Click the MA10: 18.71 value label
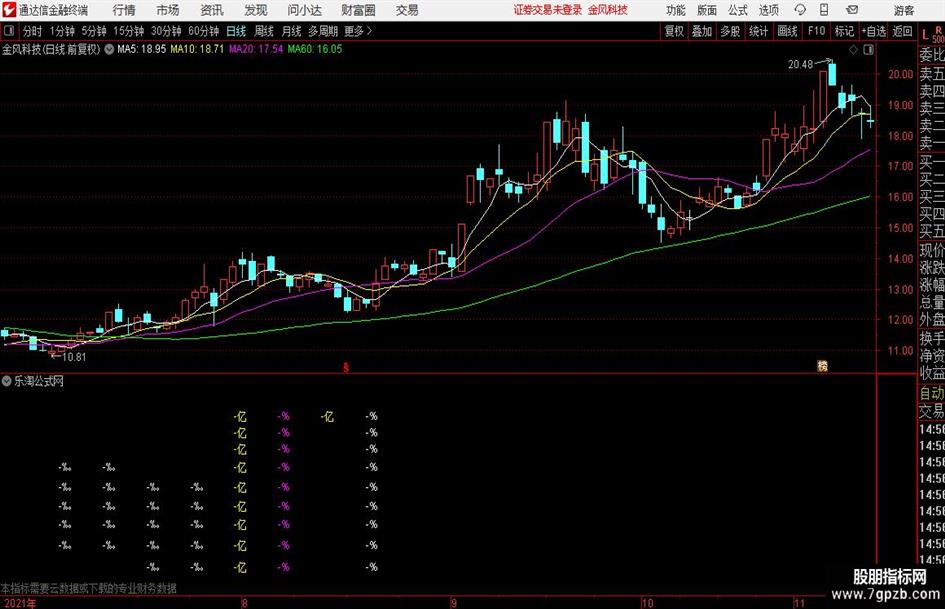 click(197, 49)
